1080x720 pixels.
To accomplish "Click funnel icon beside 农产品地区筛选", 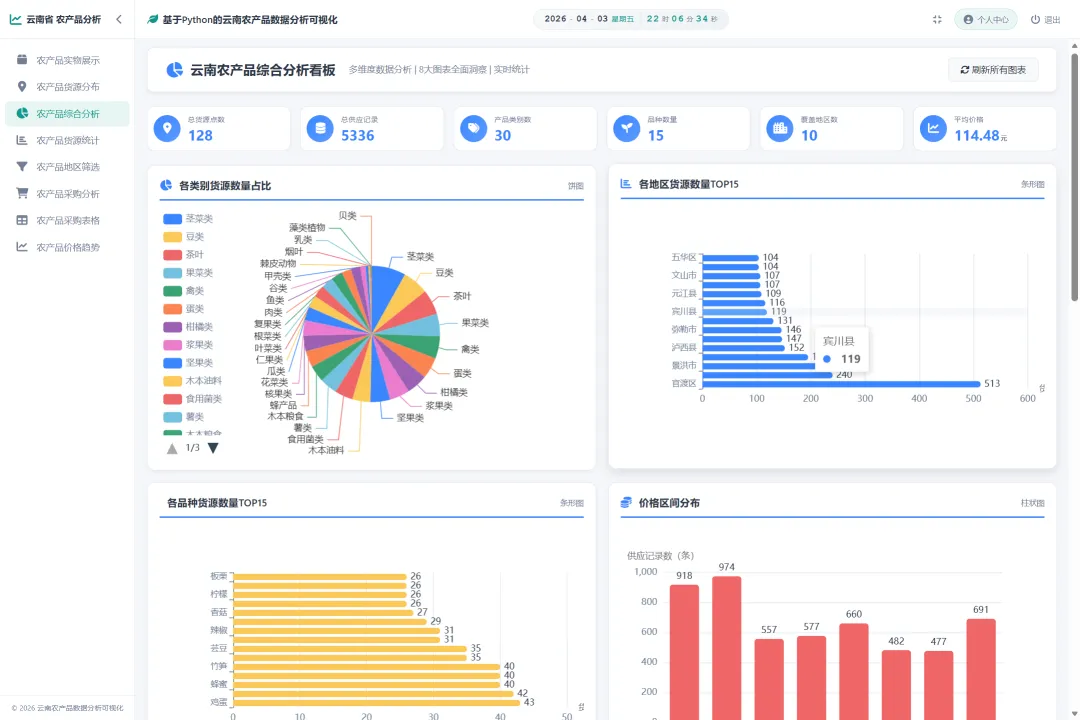I will [22, 167].
